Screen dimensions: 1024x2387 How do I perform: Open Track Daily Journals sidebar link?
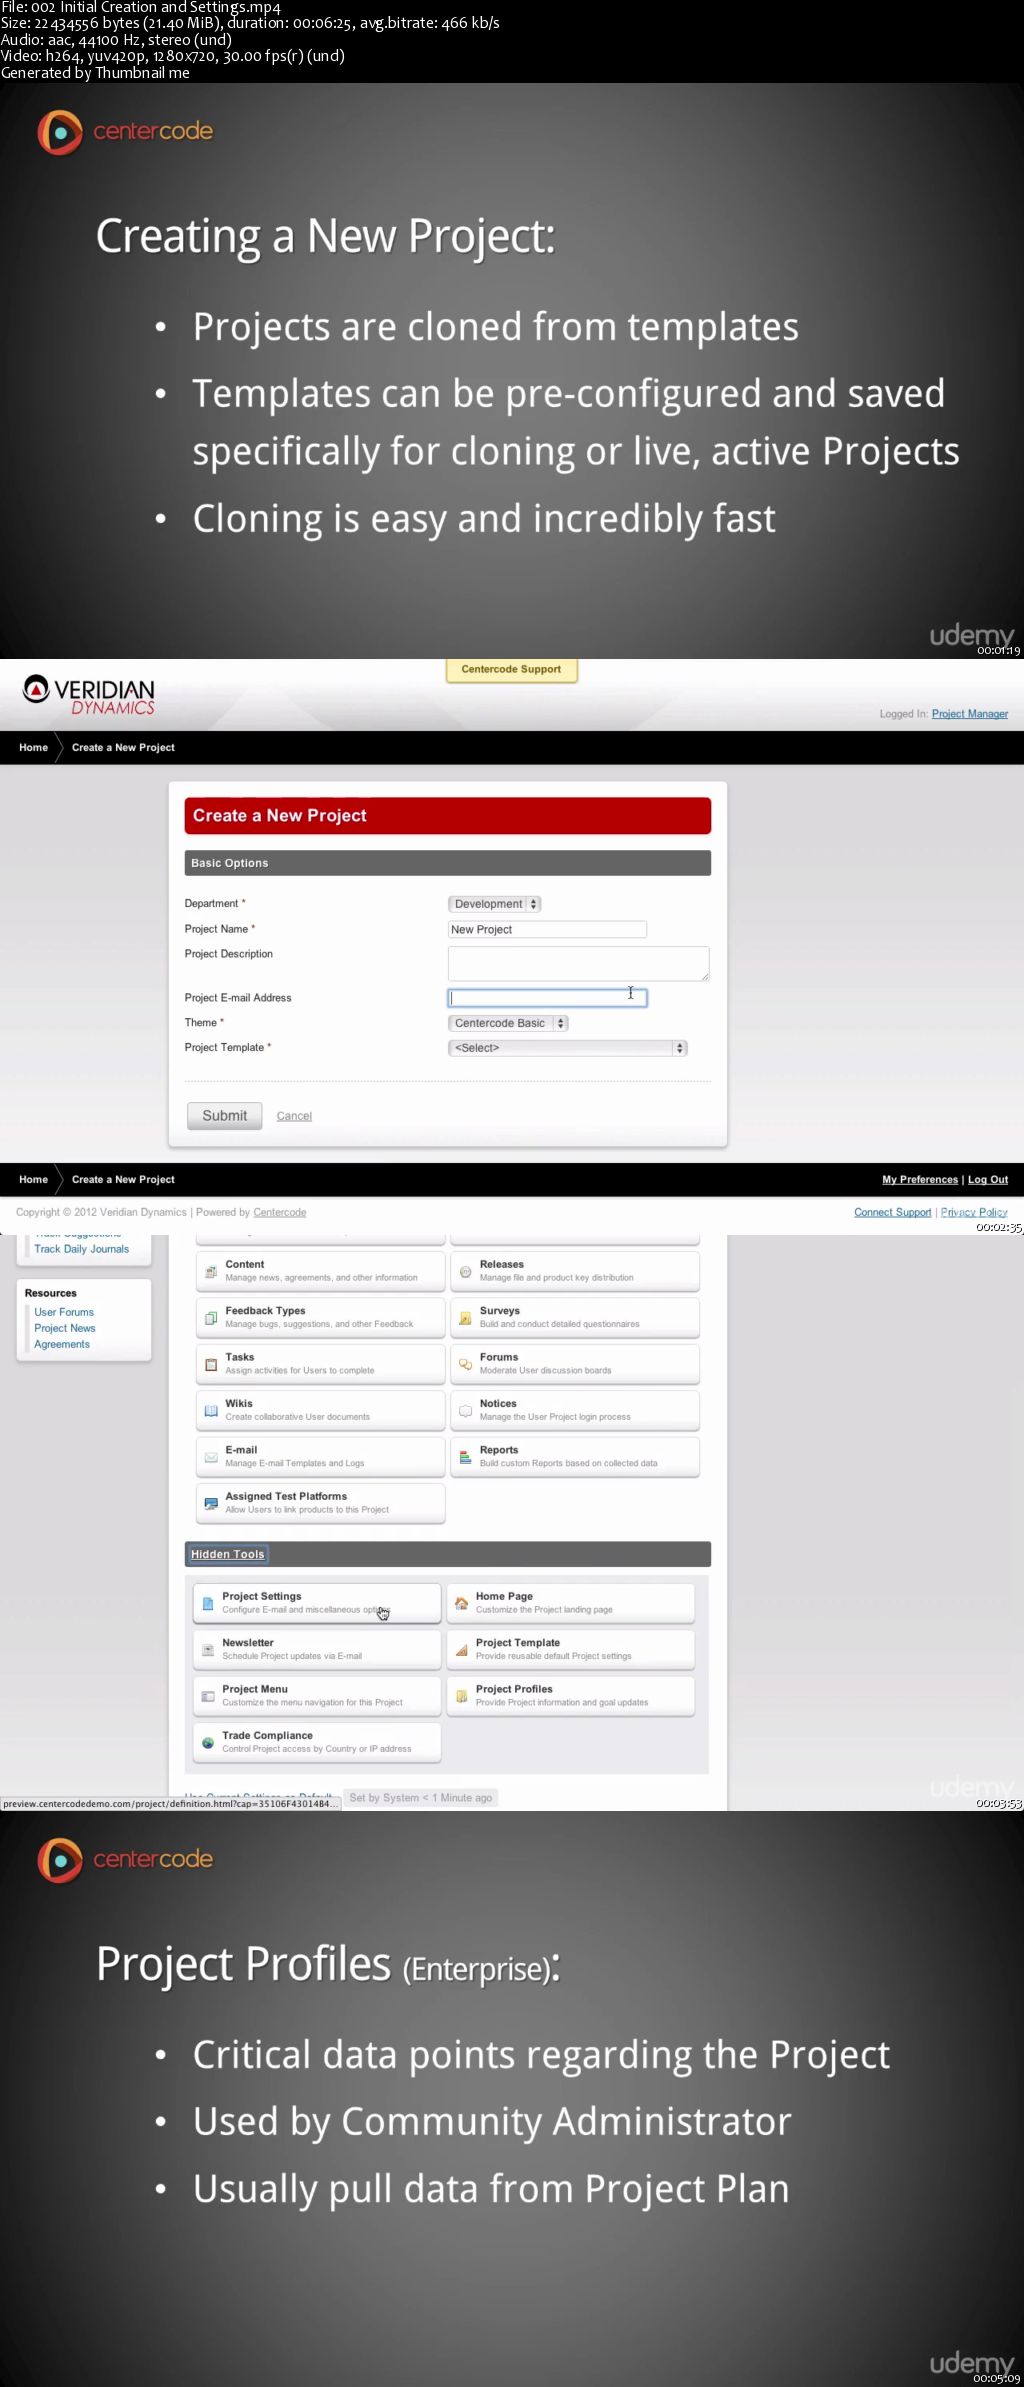[82, 1249]
